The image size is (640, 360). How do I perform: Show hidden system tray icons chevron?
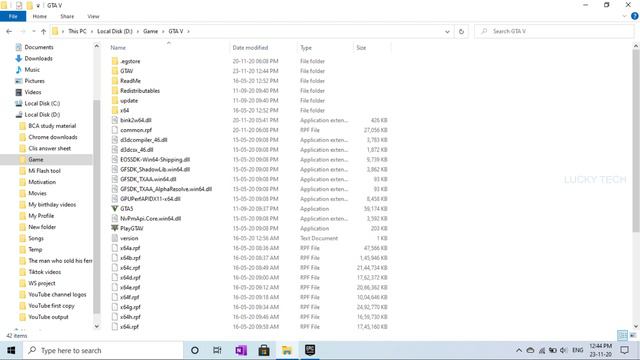pyautogui.click(x=519, y=350)
